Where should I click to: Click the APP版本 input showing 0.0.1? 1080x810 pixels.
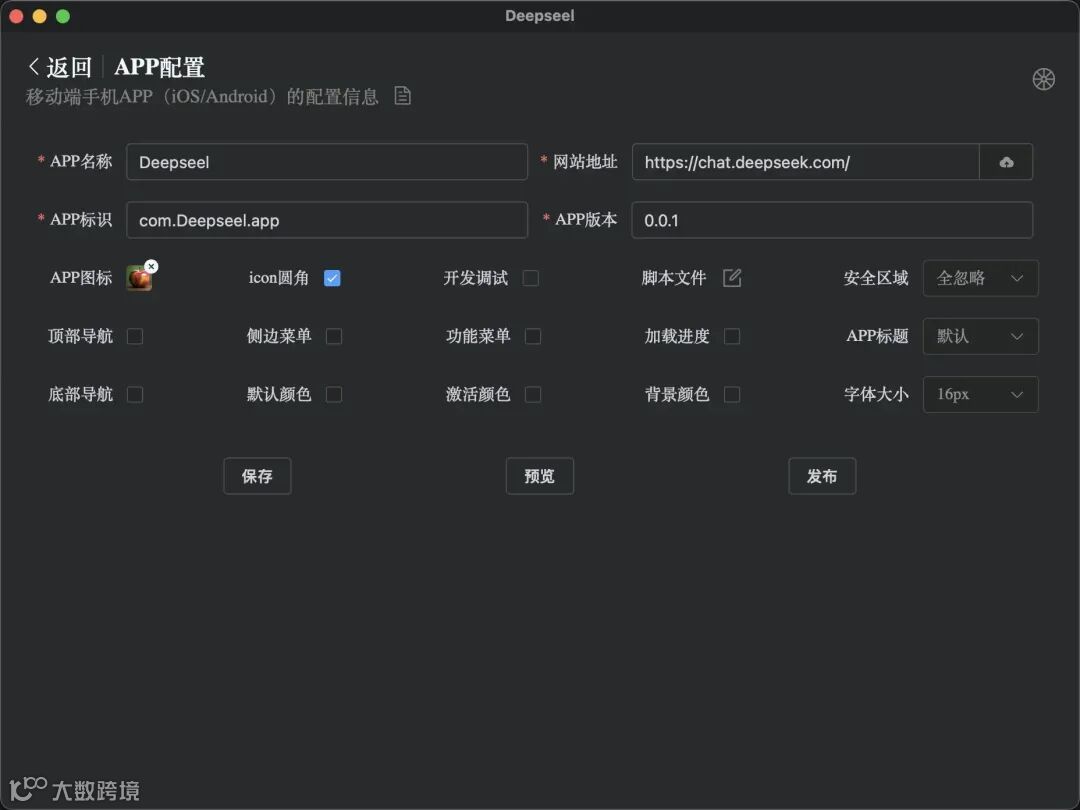(832, 220)
